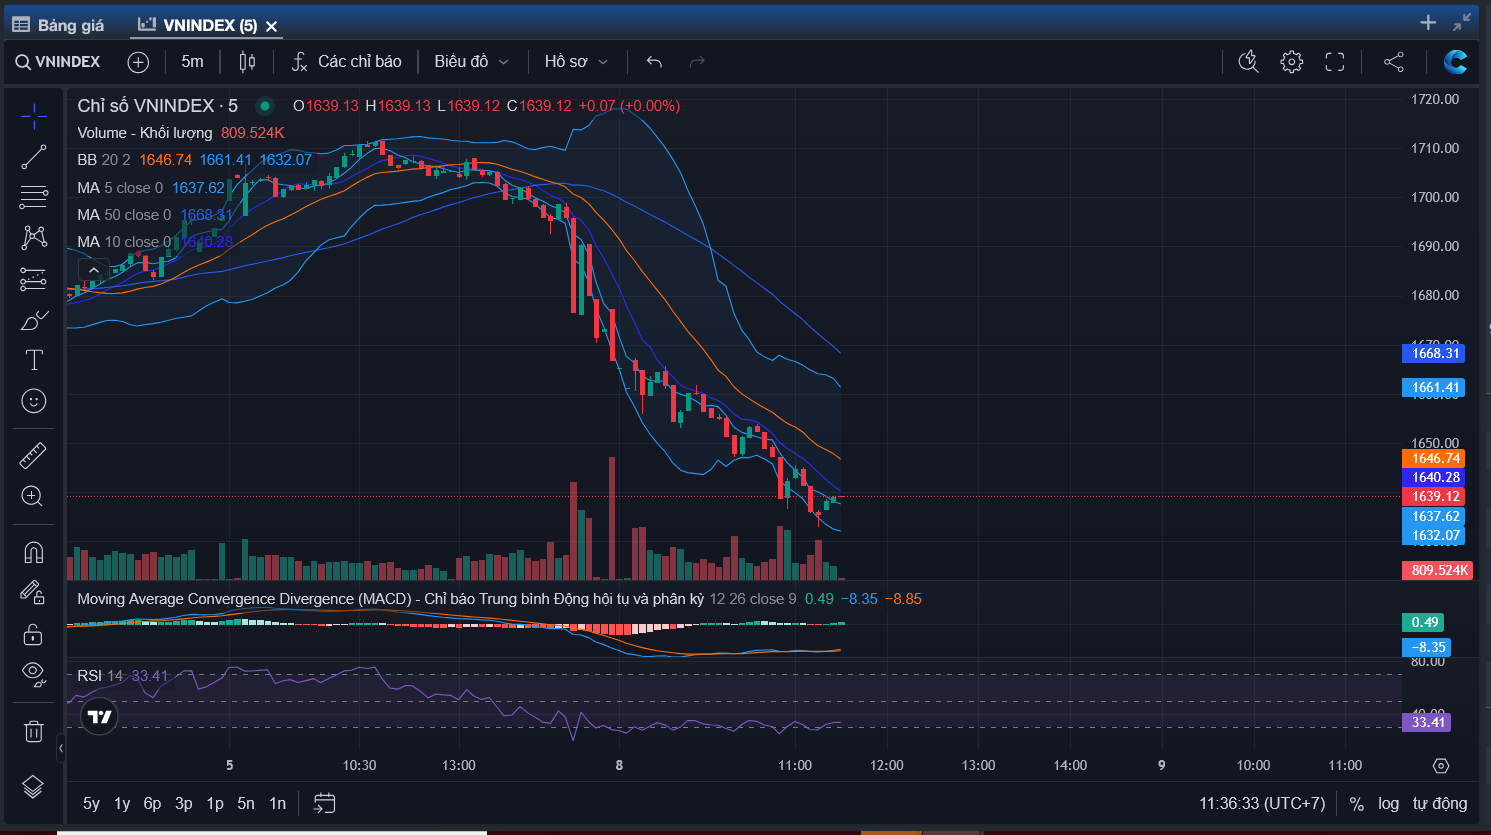Select the 1y time range button

(122, 803)
